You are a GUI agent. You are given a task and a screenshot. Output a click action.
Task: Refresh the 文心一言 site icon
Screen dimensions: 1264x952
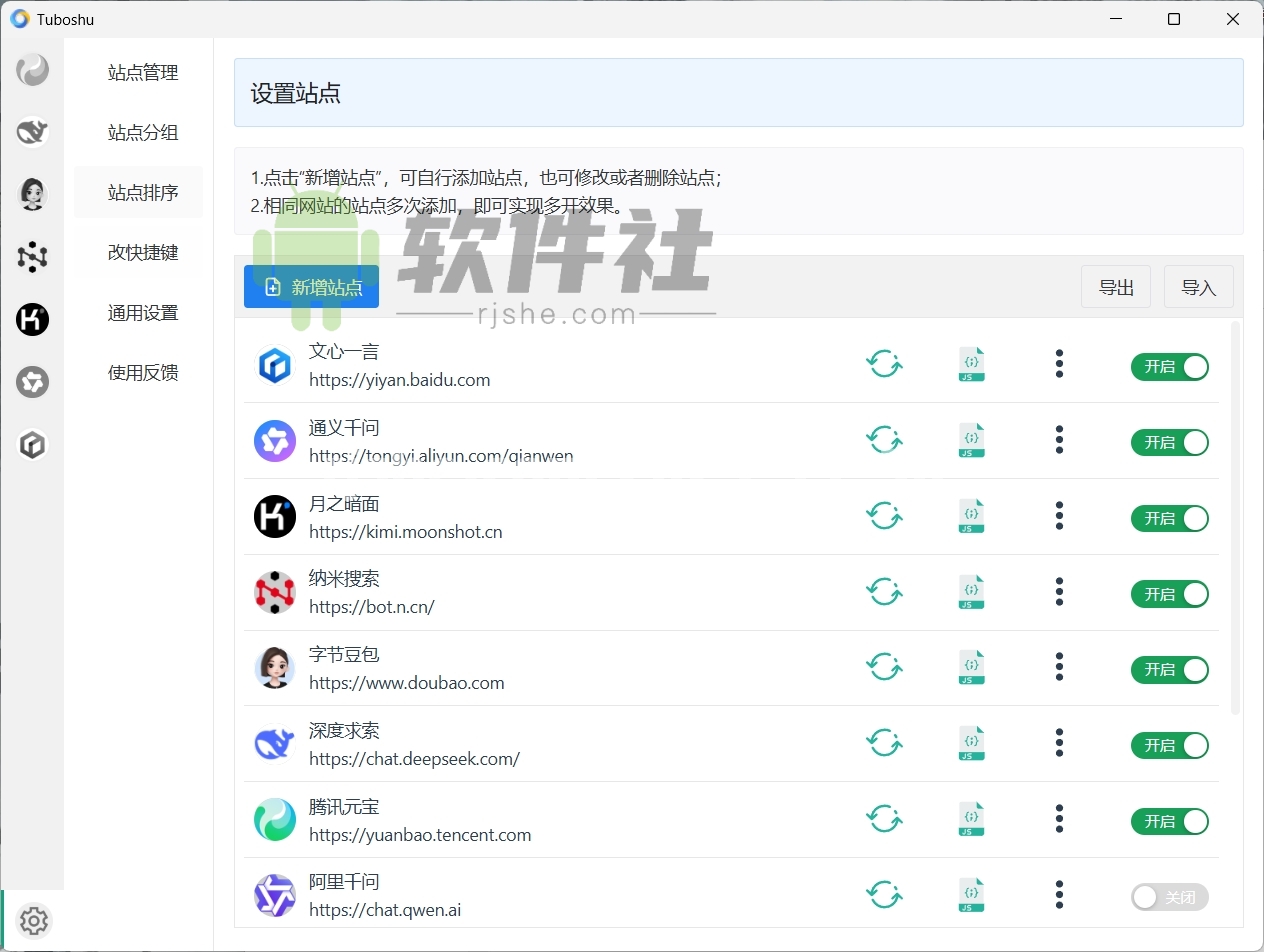coord(884,364)
